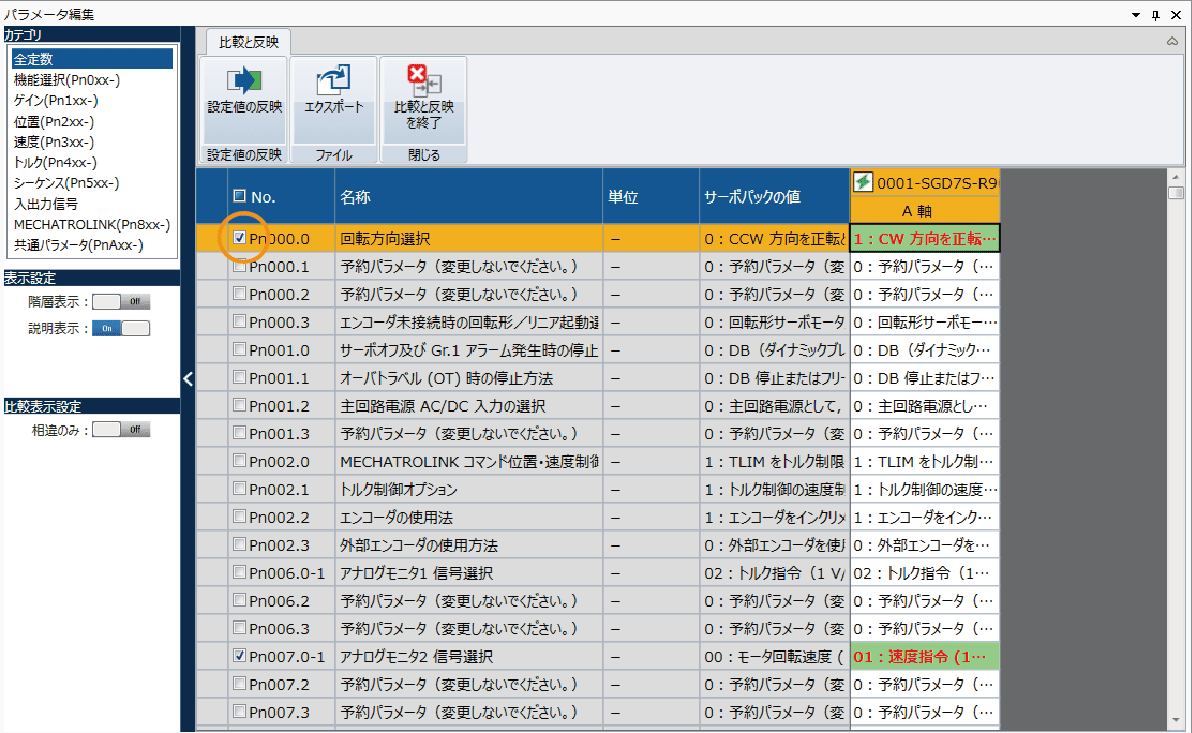Select ゲイン(Pn1xx-) category
This screenshot has height=733, width=1192.
coord(56,100)
